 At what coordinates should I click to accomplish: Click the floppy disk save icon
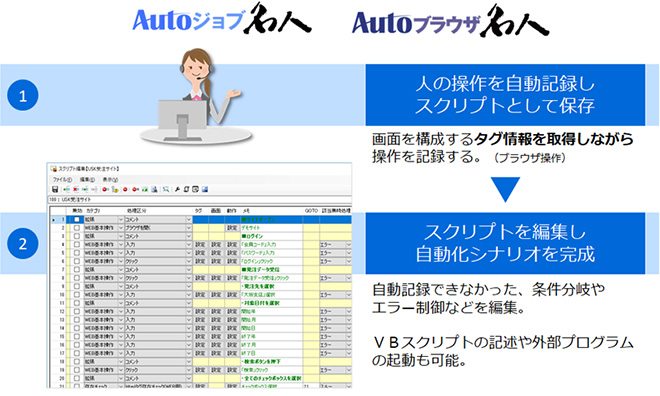pos(55,189)
